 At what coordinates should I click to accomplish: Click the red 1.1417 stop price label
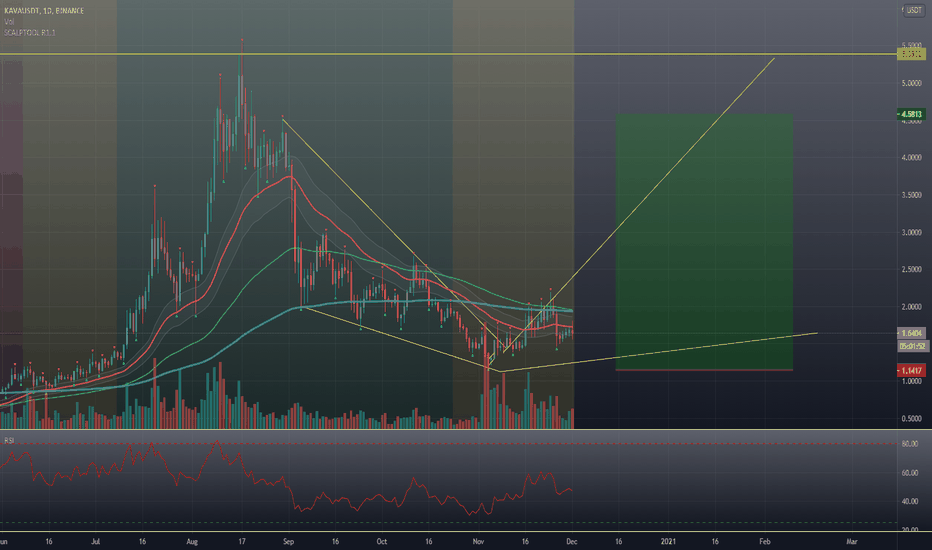click(x=911, y=370)
